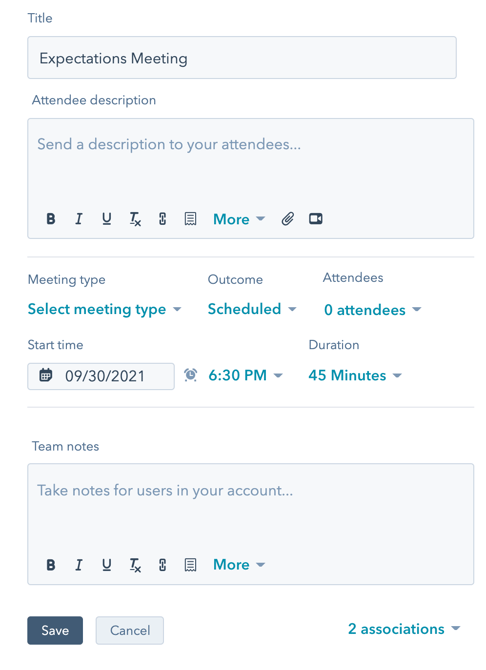Click the italic icon in Team notes
The width and height of the screenshot is (486, 670).
pyautogui.click(x=79, y=565)
